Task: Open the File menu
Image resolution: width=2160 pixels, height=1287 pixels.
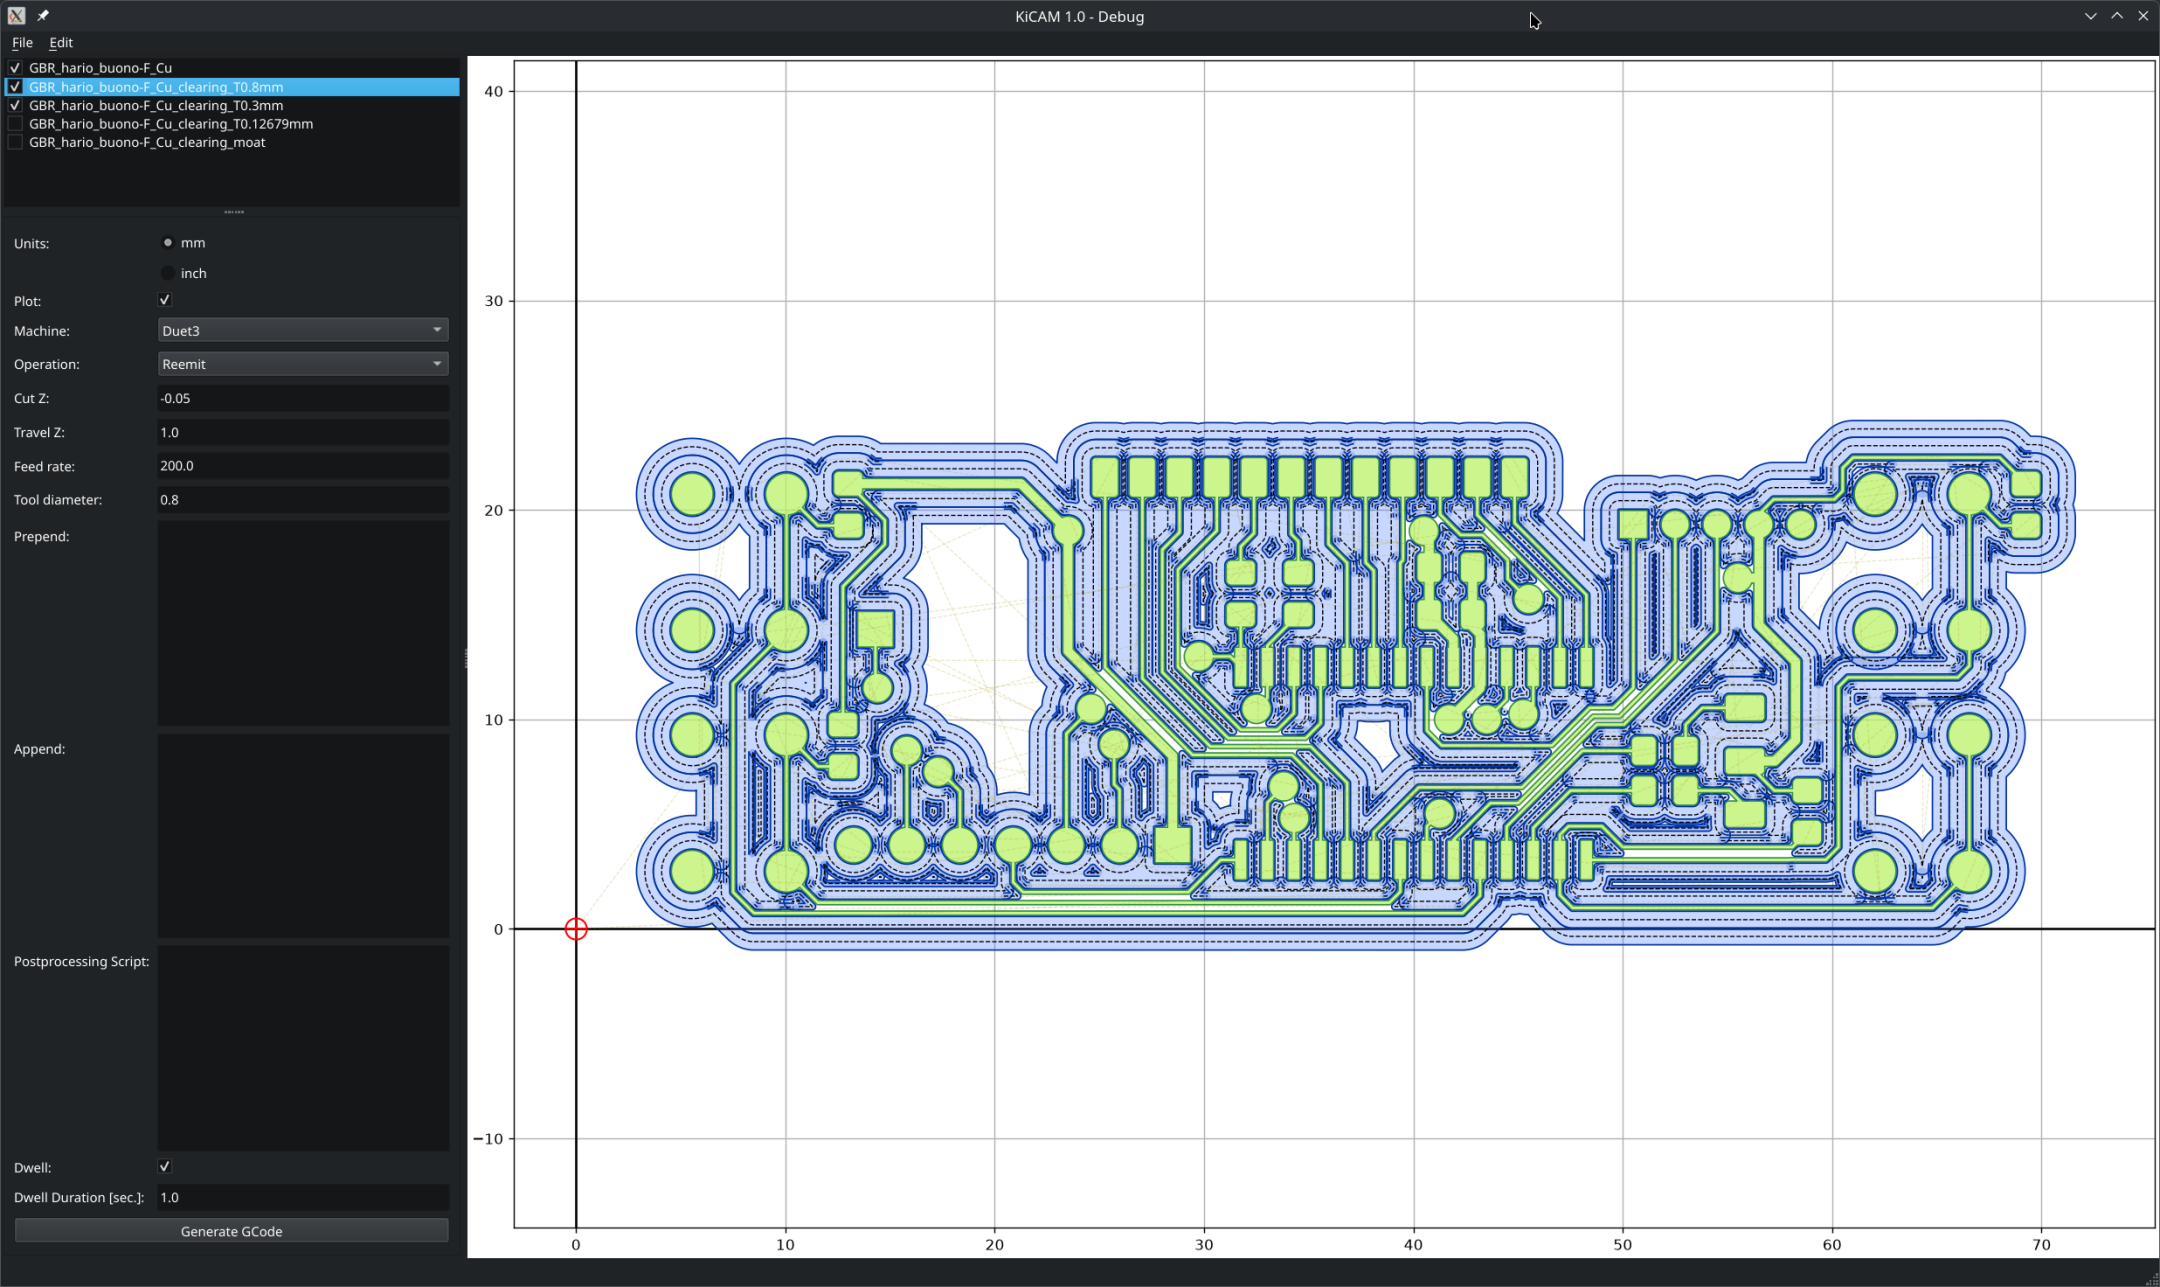Action: [22, 43]
